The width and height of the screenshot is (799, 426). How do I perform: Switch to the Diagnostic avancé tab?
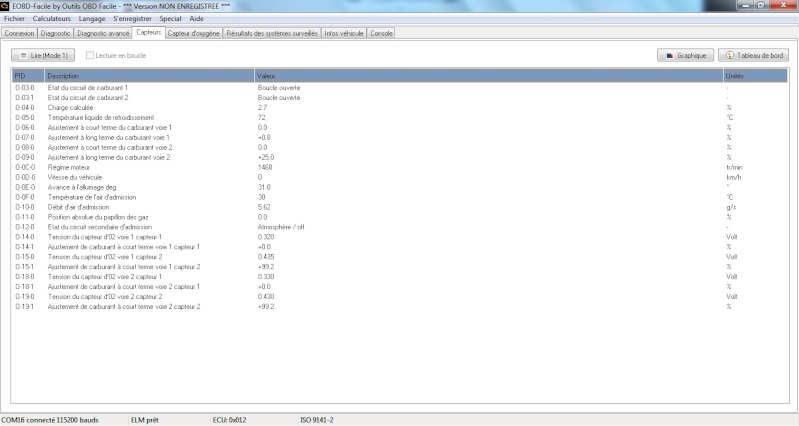pyautogui.click(x=103, y=33)
